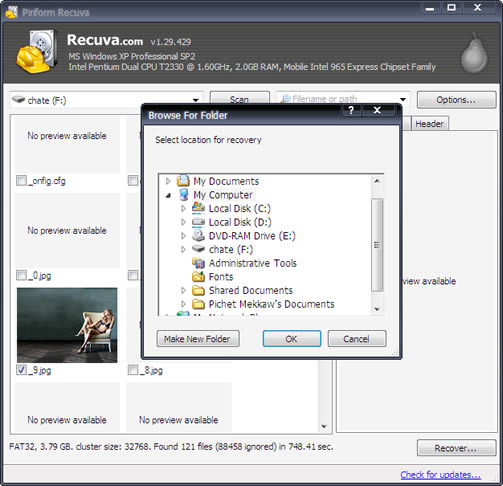503x486 pixels.
Task: Select Shared Documents in the tree
Action: click(251, 290)
